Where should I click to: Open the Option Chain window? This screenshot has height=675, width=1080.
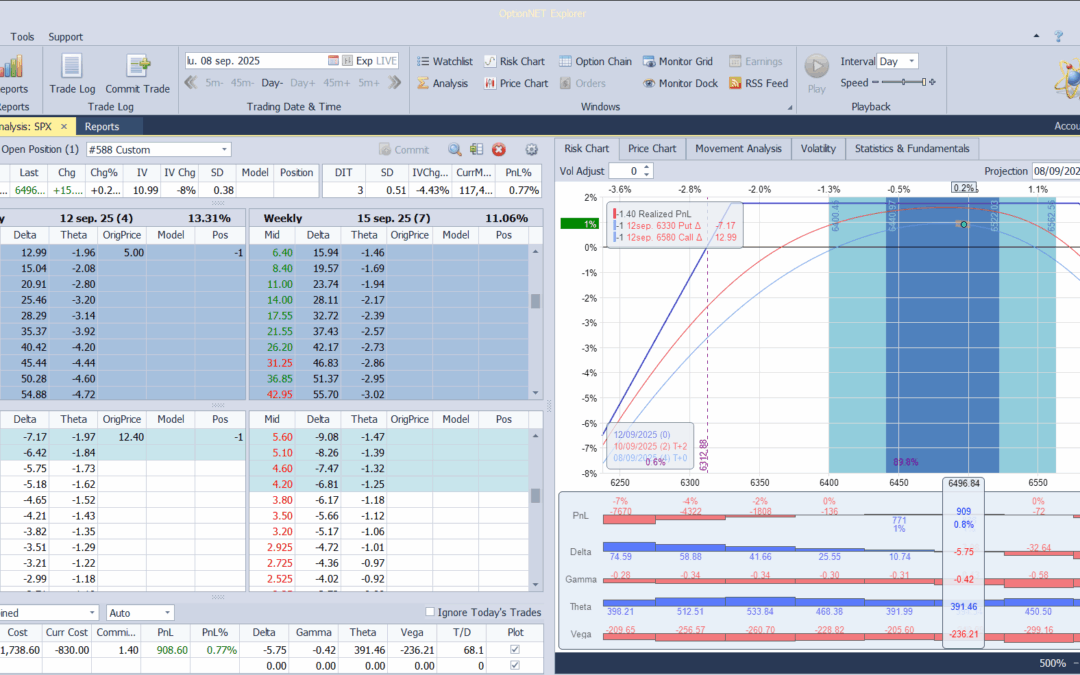(595, 61)
